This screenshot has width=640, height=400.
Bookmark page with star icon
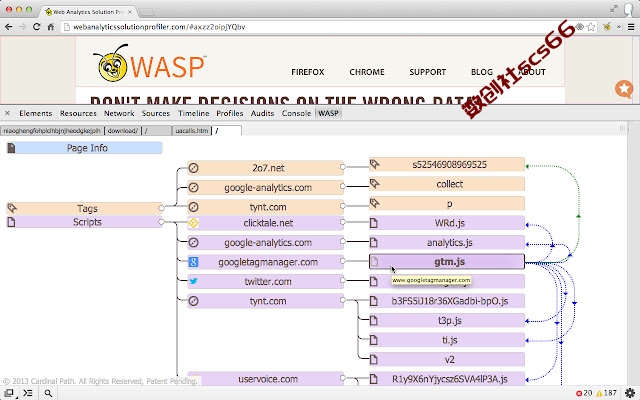pos(591,27)
